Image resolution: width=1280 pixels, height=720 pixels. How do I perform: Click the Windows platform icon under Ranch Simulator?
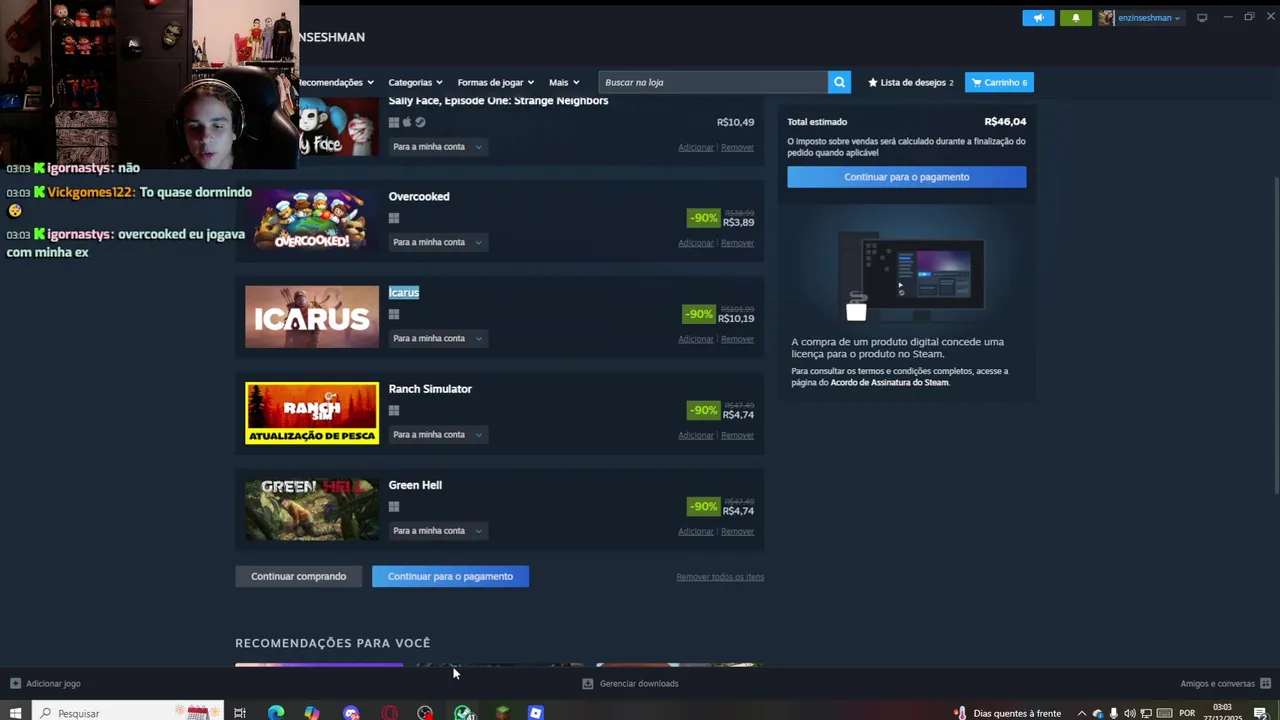point(394,410)
